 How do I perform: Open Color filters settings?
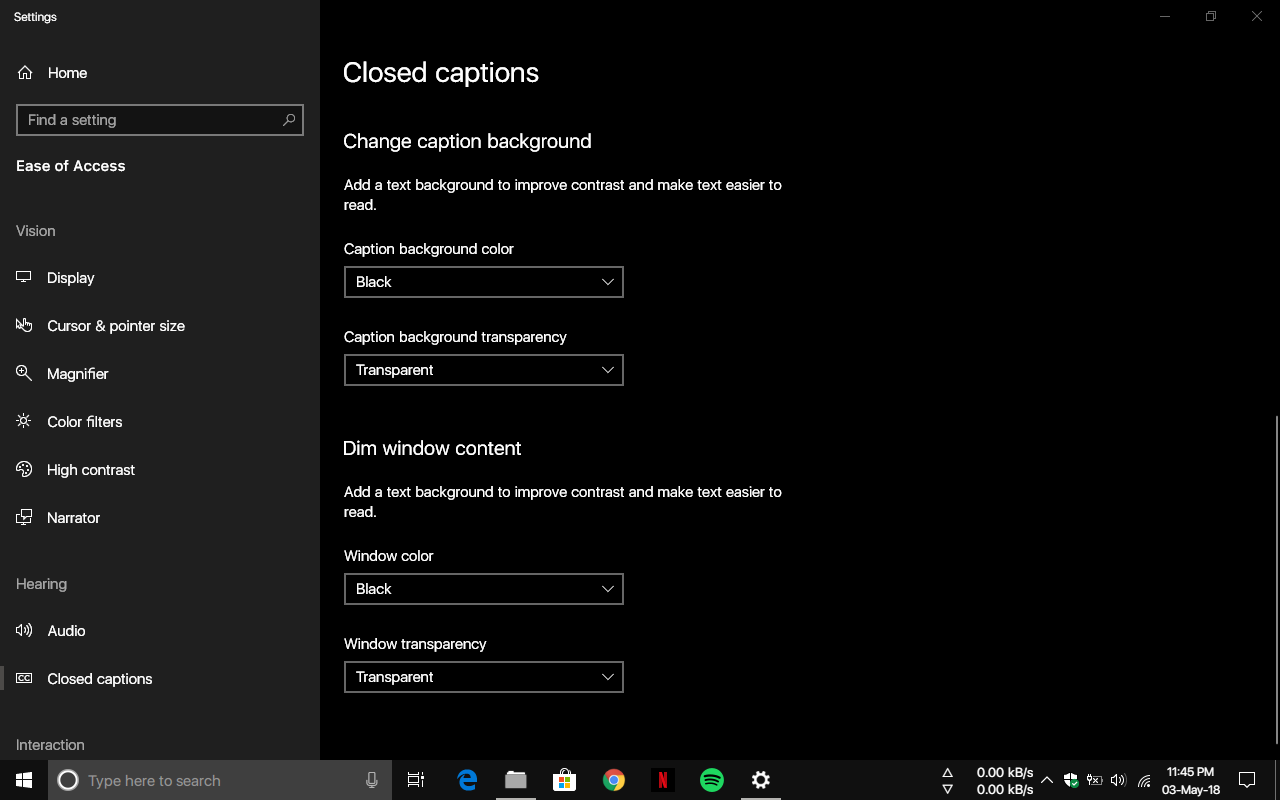(x=160, y=422)
